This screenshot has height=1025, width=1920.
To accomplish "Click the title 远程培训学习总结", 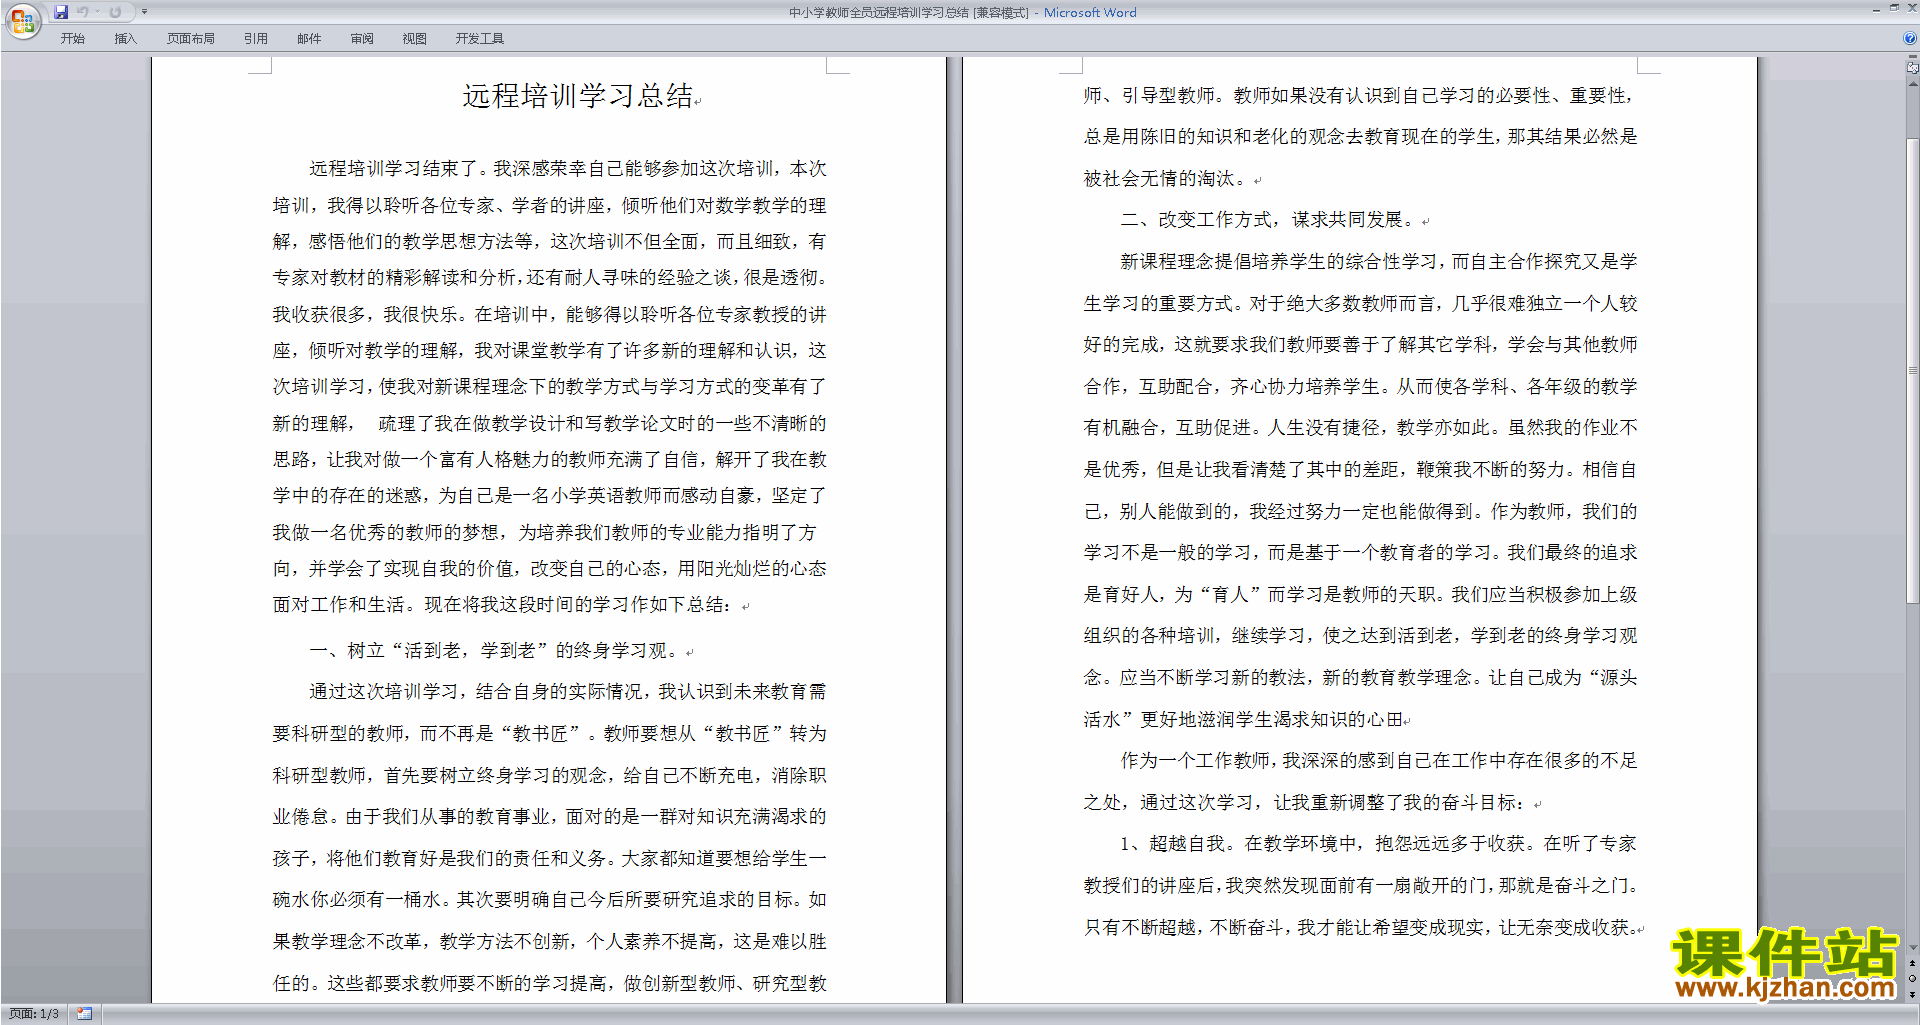I will pos(578,96).
